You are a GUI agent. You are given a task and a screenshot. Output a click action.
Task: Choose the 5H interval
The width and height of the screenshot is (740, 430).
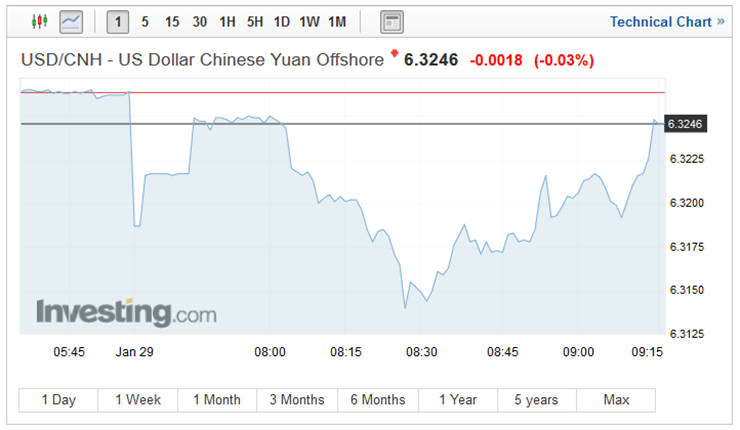pos(255,21)
